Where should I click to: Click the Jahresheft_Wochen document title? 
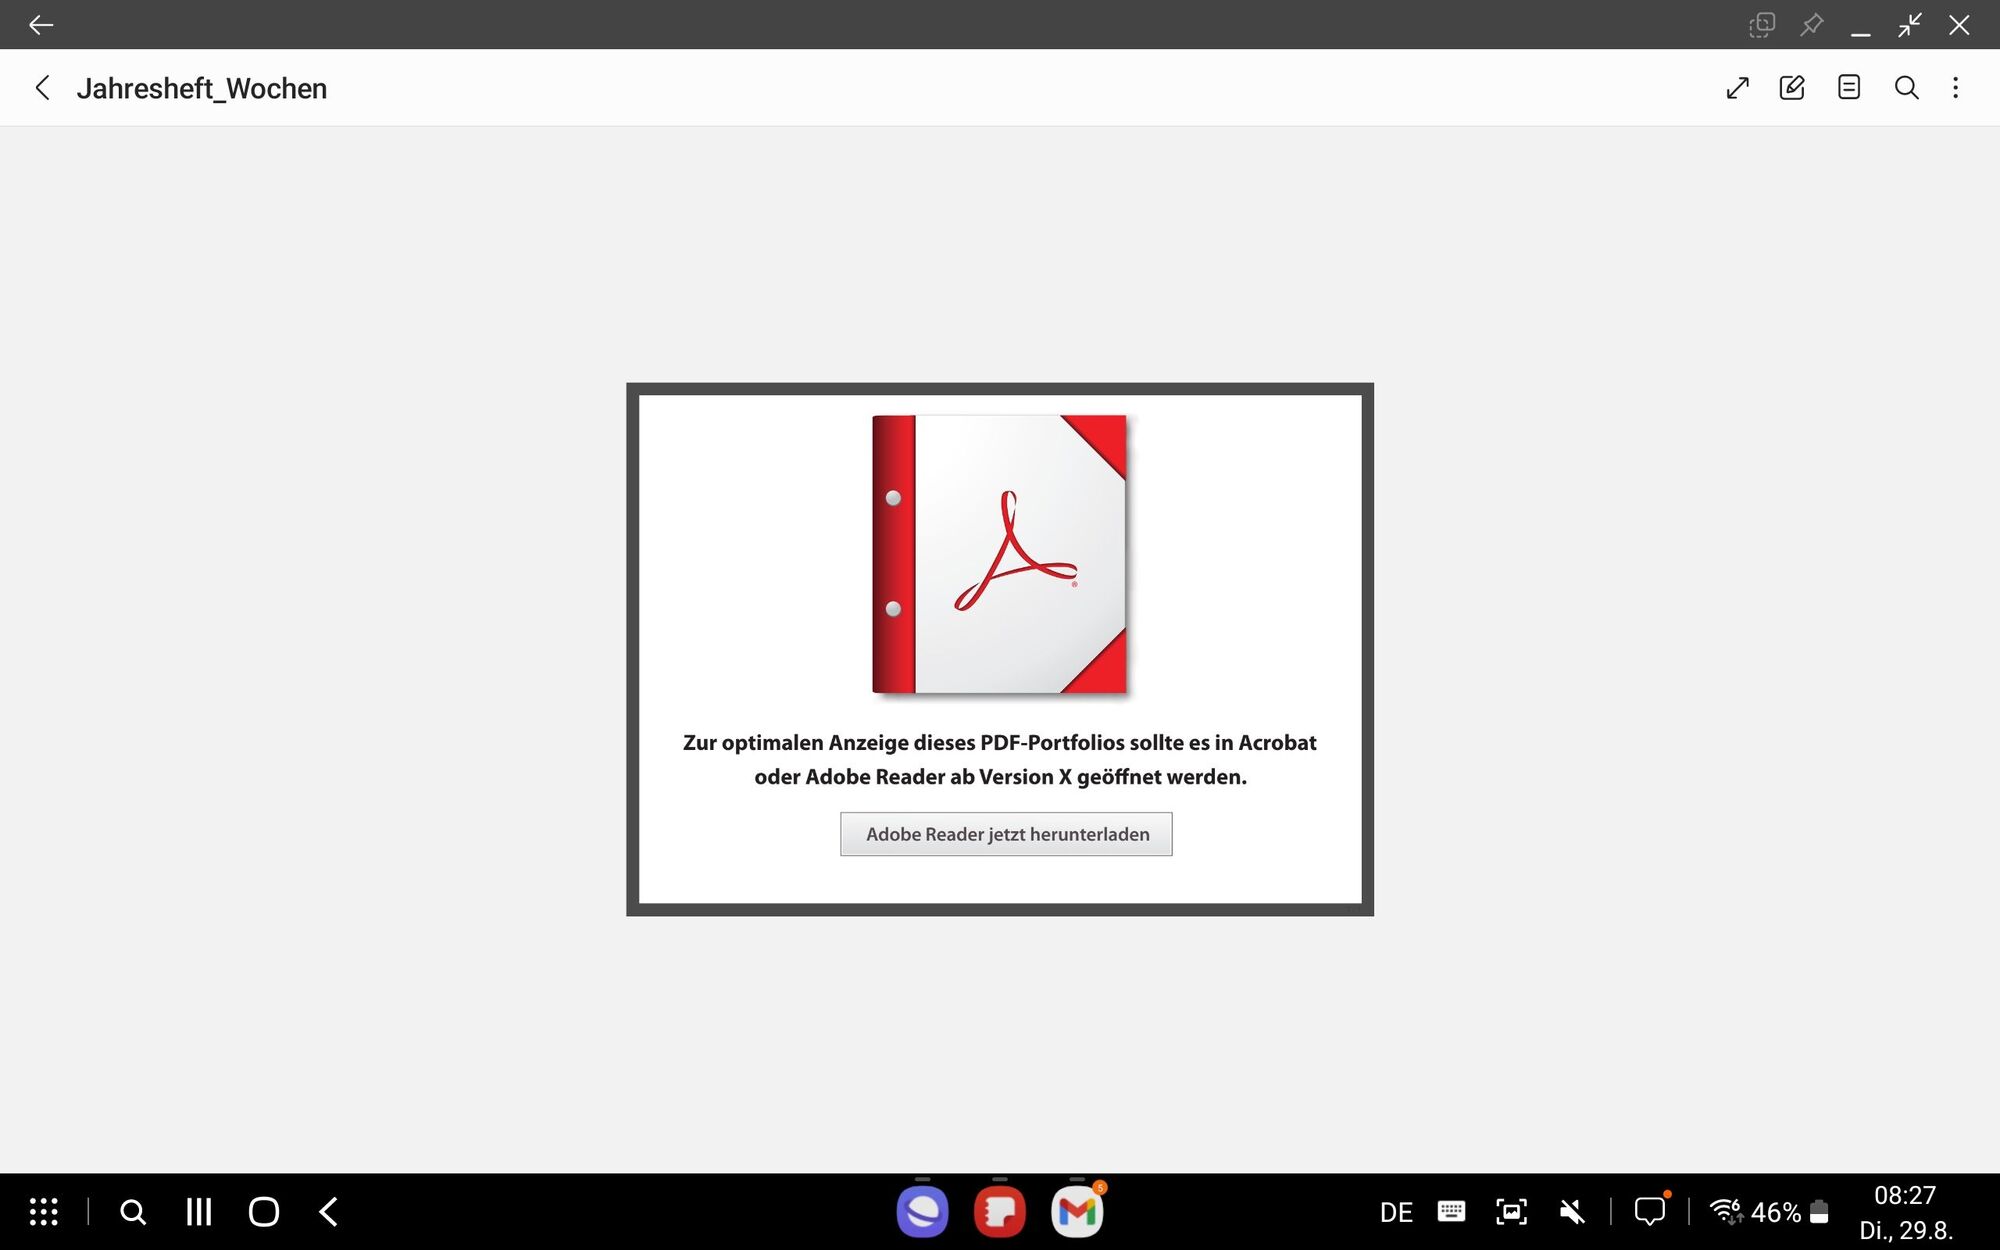click(x=202, y=88)
